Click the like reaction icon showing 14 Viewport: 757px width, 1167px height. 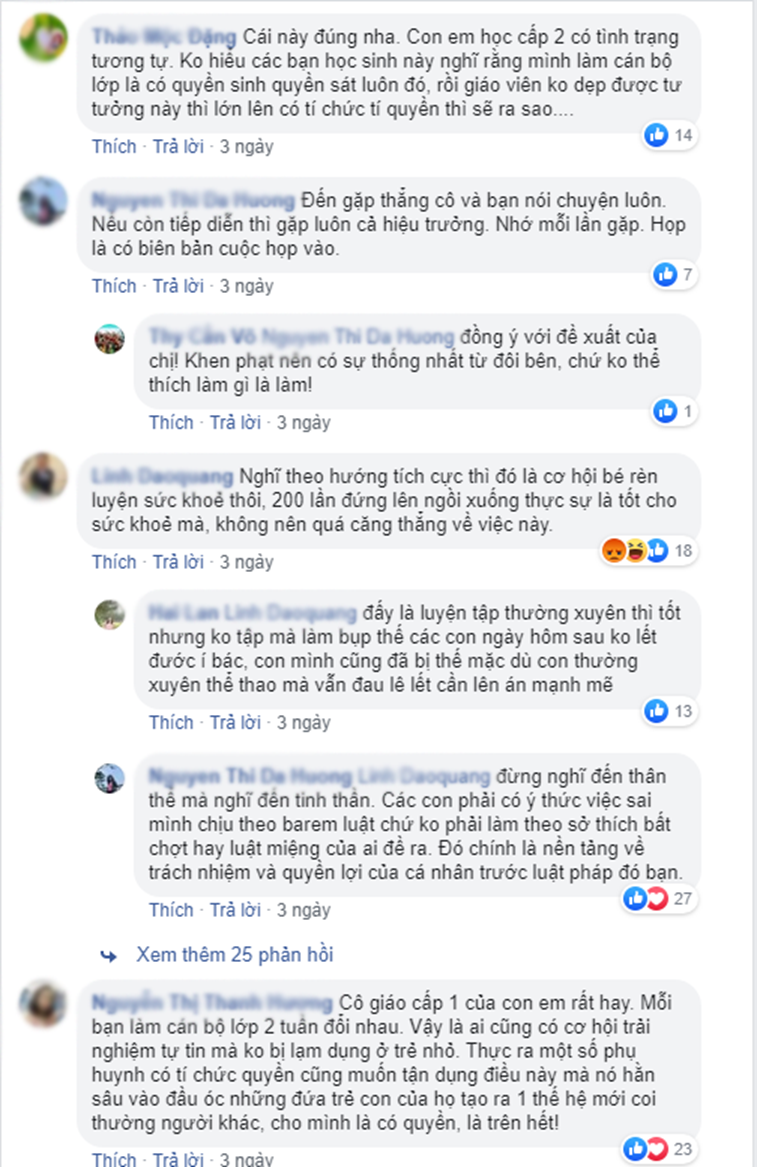(x=657, y=135)
